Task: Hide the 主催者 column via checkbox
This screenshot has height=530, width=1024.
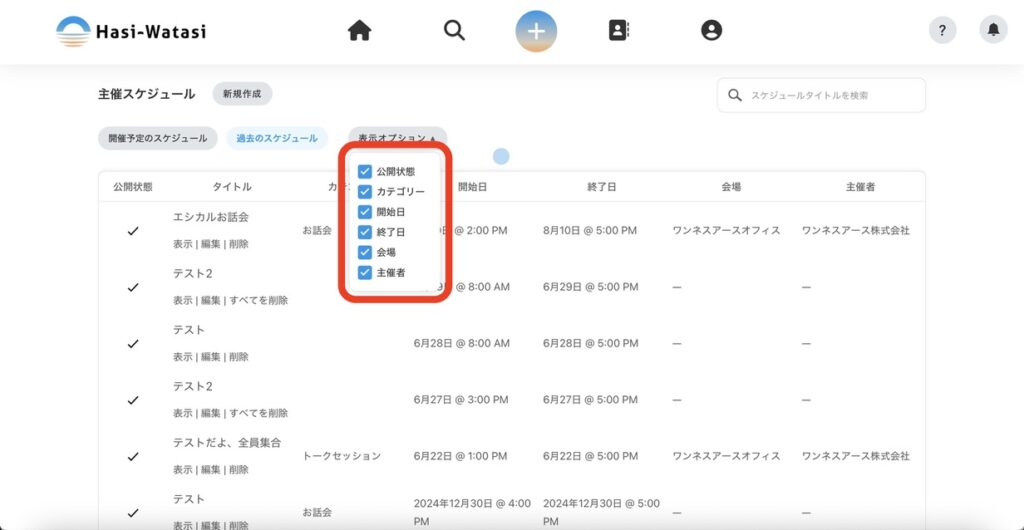Action: pyautogui.click(x=365, y=272)
